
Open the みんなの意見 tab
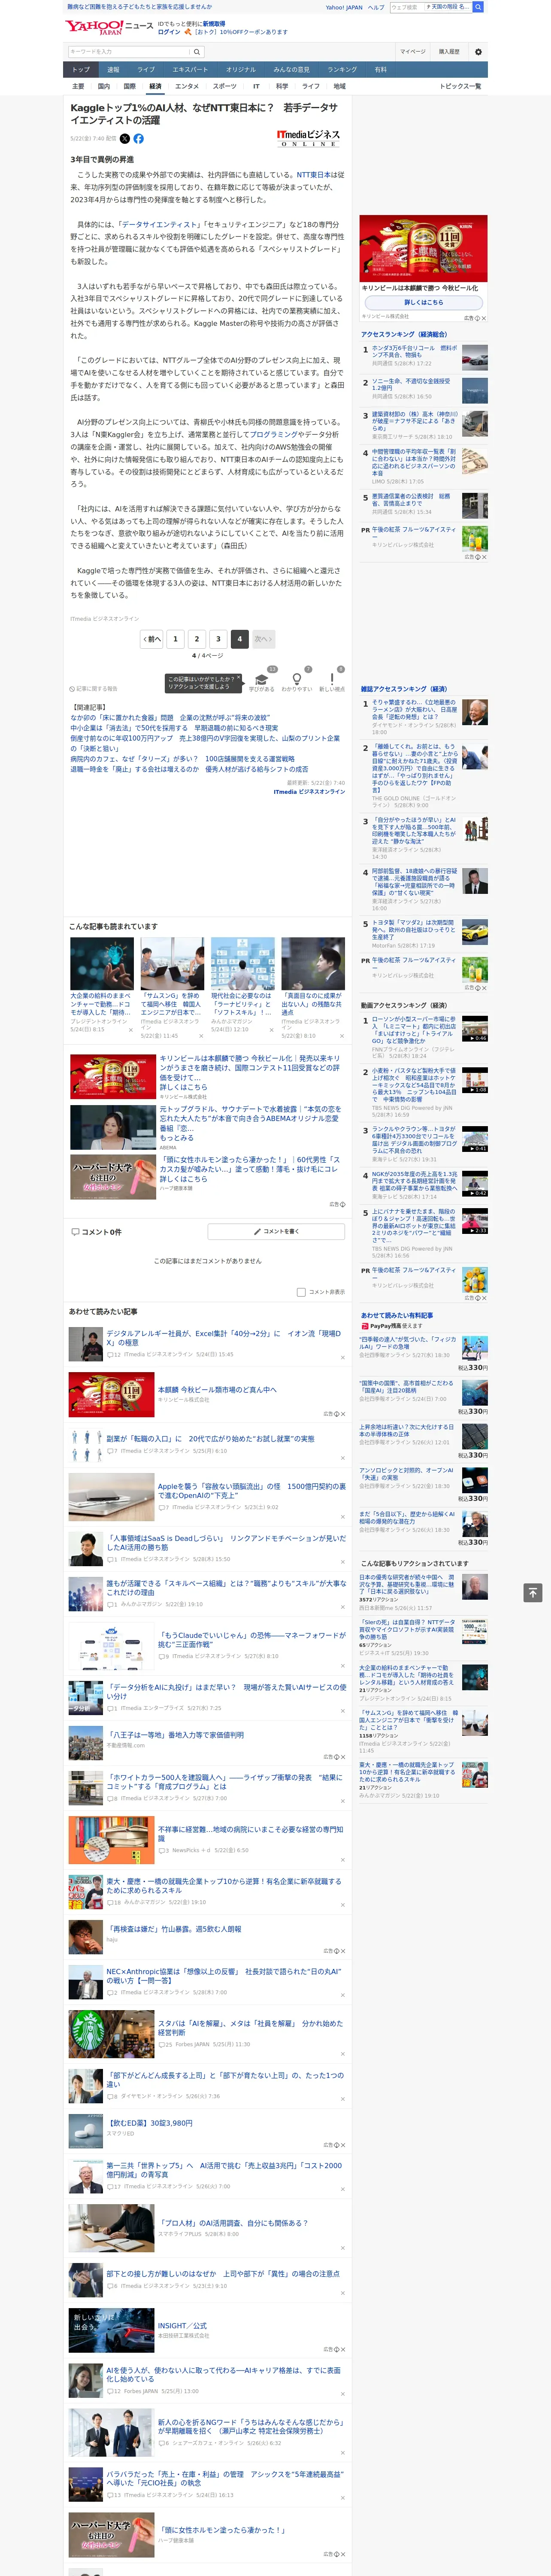tap(291, 70)
